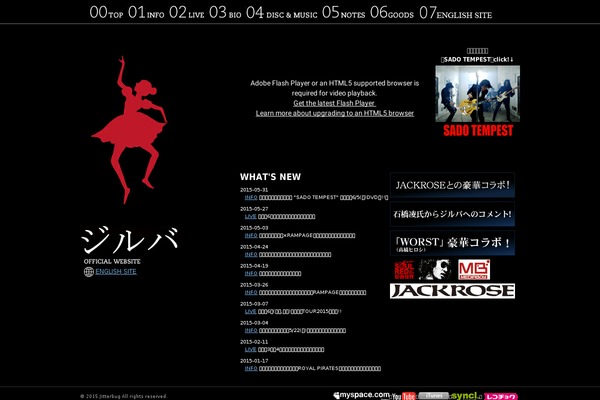Click the ジルバ band name logo text

[x=130, y=240]
